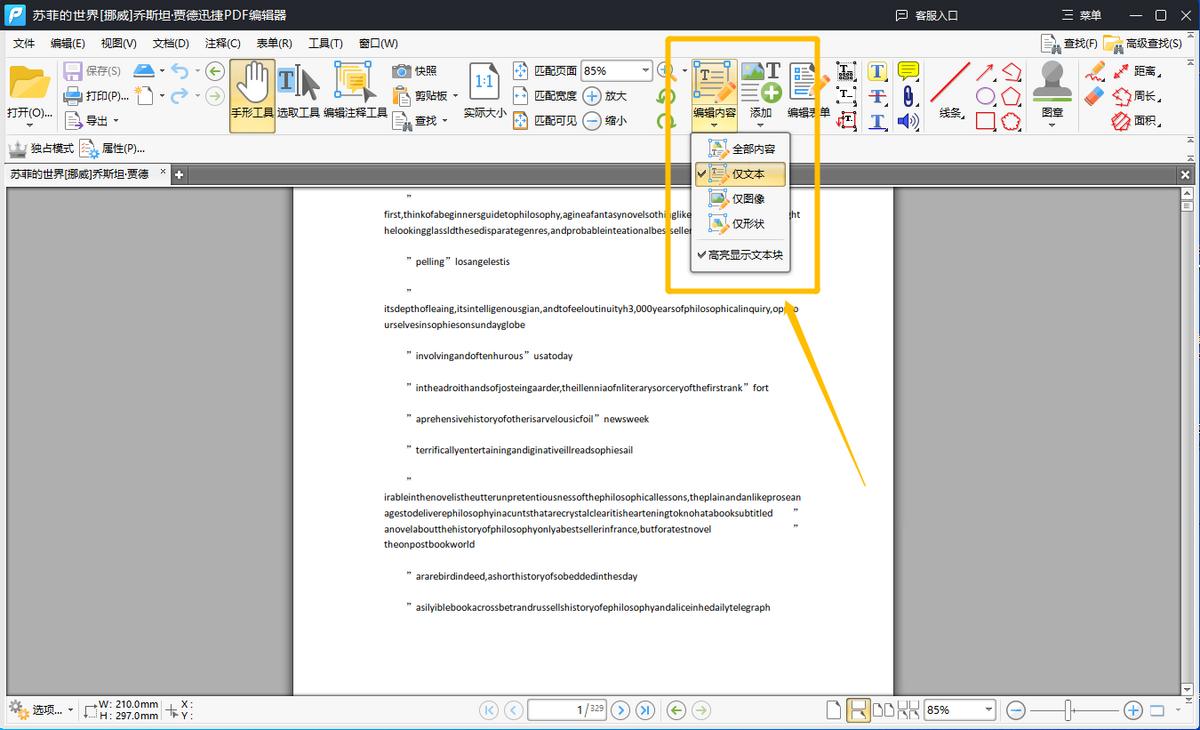Select the 仅图像 images-only option
The height and width of the screenshot is (730, 1200).
(748, 199)
